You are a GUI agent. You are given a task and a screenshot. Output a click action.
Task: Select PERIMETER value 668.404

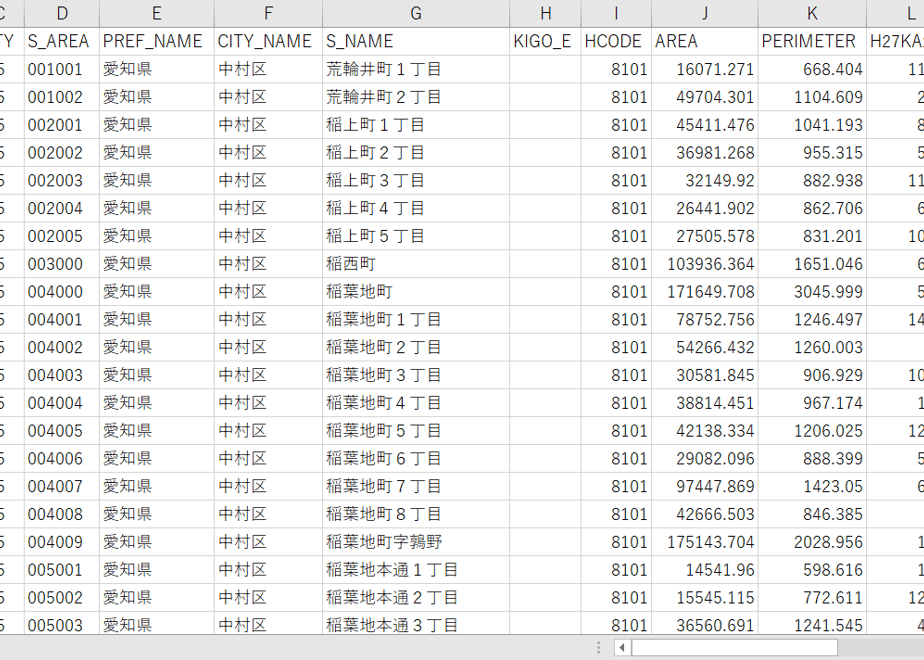[x=812, y=69]
